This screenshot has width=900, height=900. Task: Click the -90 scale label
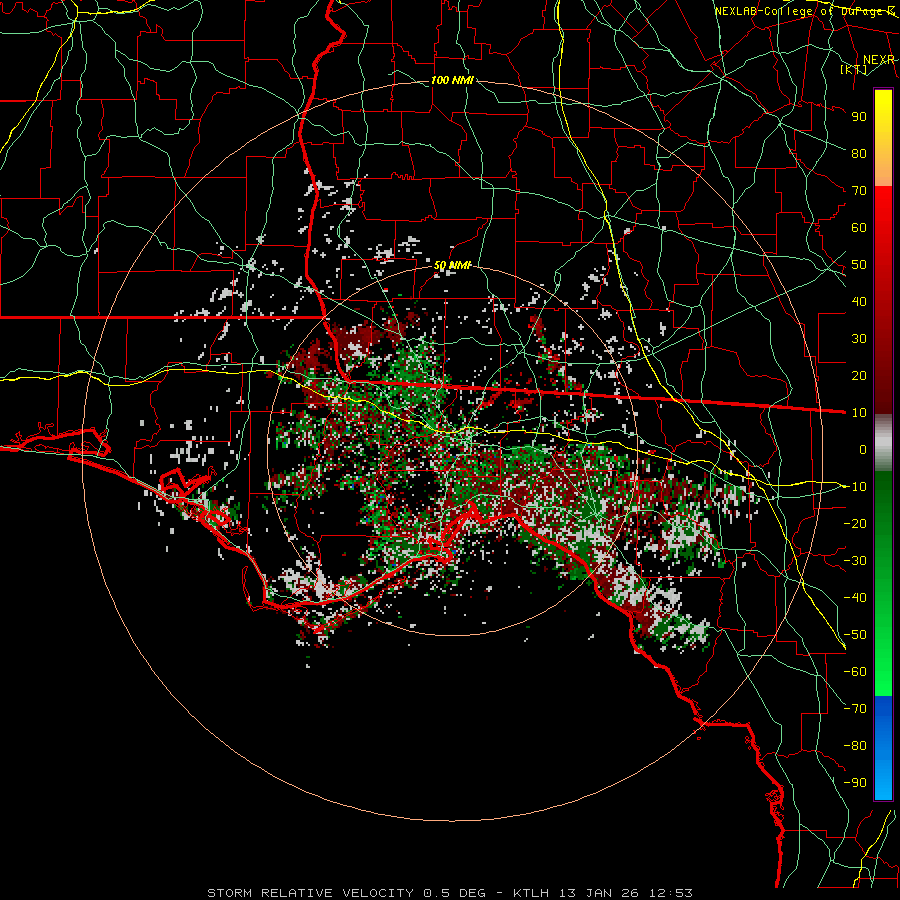(855, 783)
